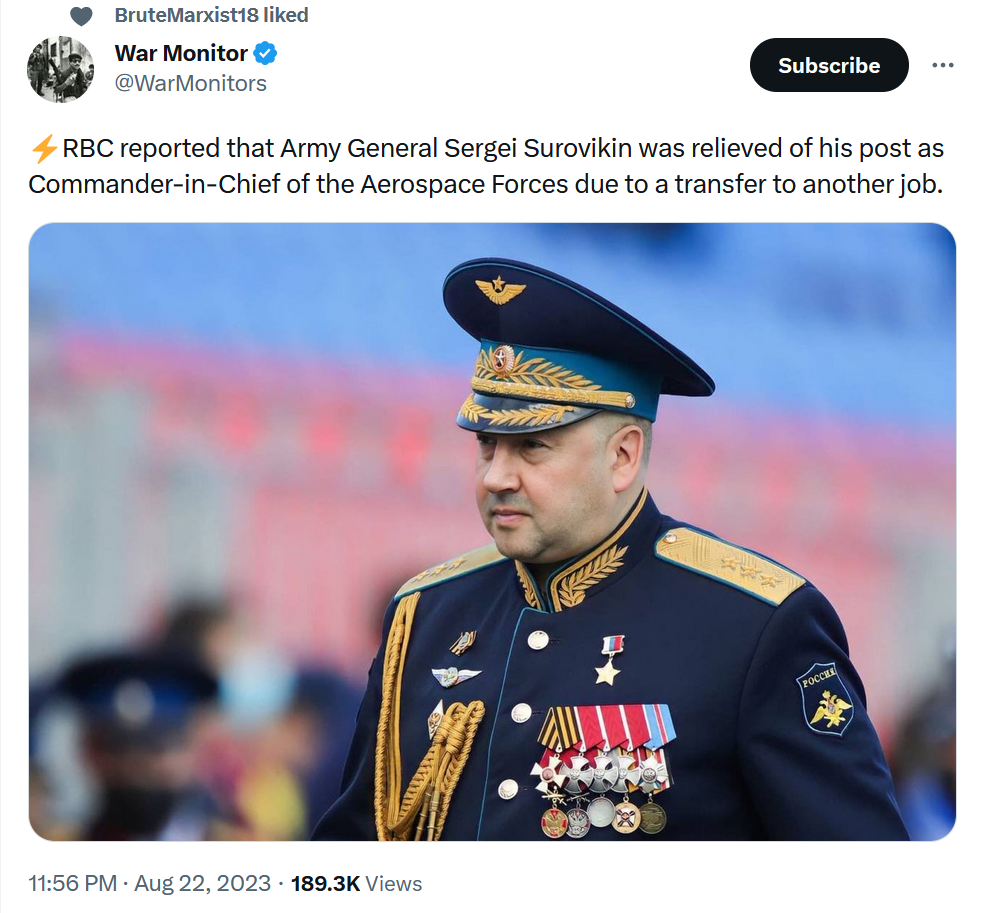This screenshot has width=981, height=913.
Task: View the 189.3K view count analytics
Action: 325,883
